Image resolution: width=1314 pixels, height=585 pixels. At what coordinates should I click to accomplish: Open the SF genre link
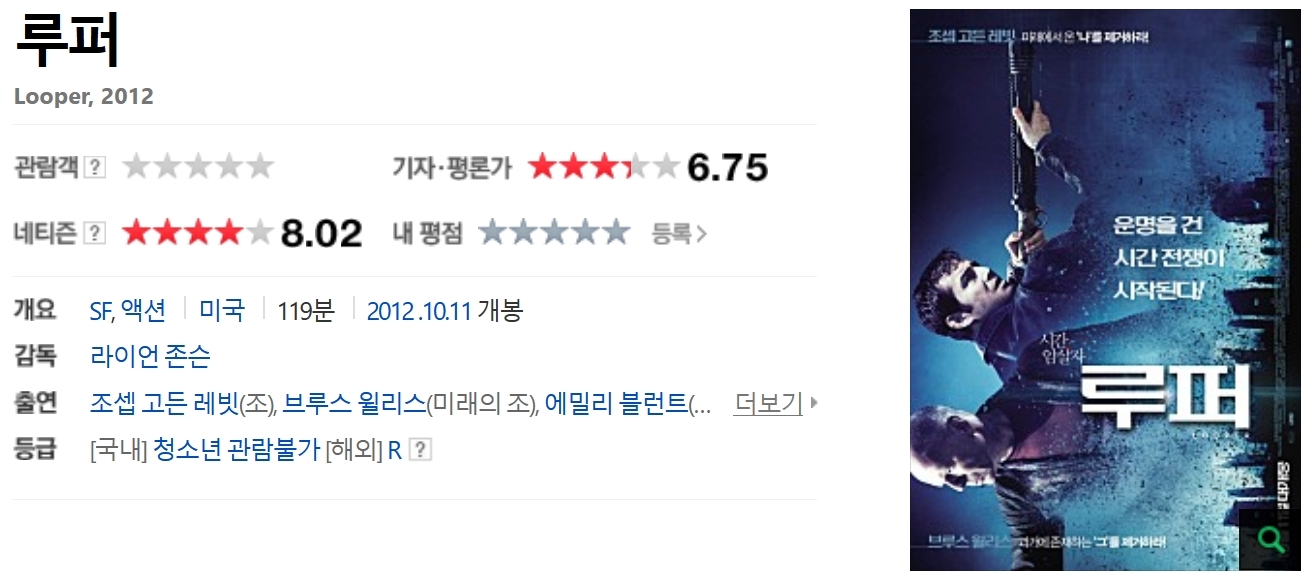pyautogui.click(x=100, y=310)
